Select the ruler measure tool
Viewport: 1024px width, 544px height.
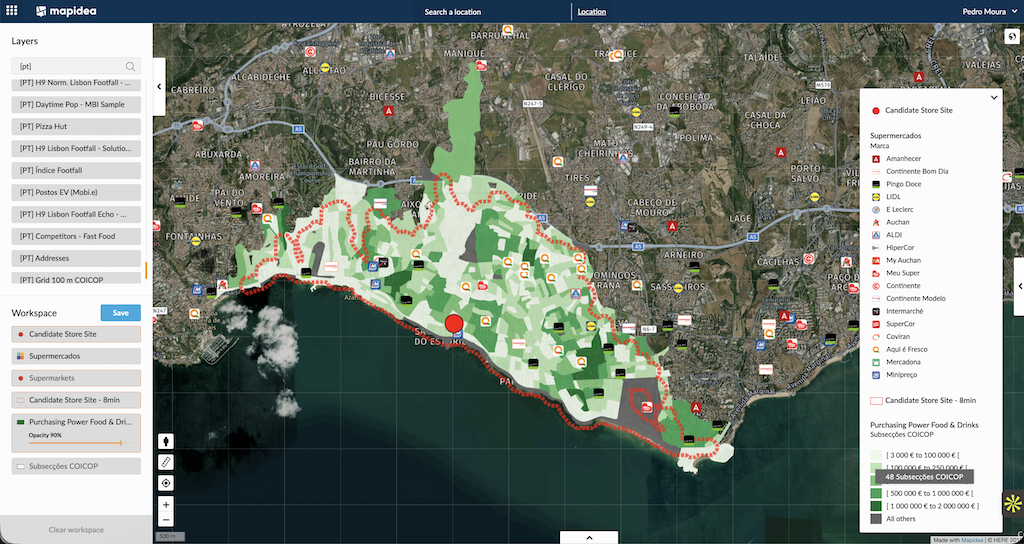point(166,462)
